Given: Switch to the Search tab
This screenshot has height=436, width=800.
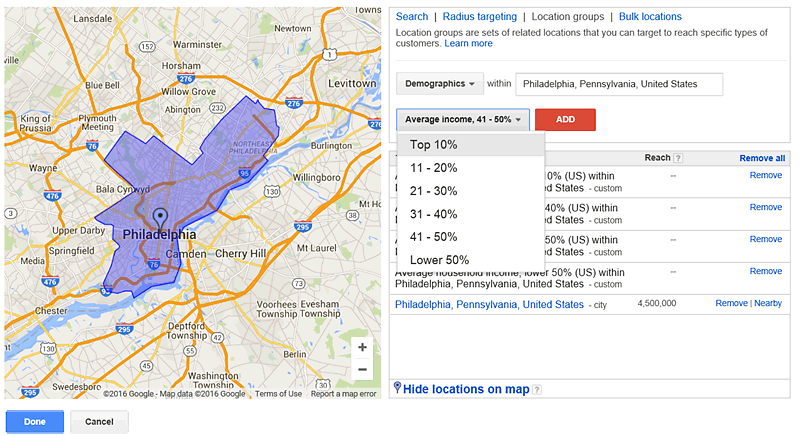Looking at the screenshot, I should (x=412, y=17).
